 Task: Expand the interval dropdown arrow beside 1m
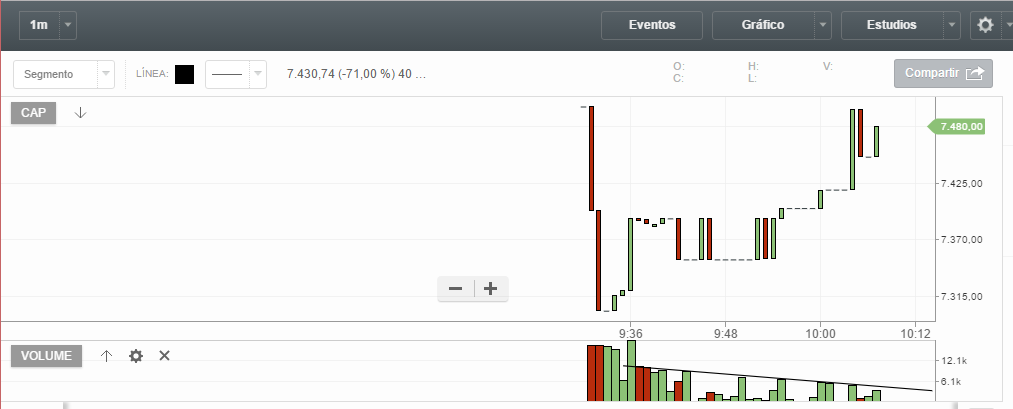(68, 25)
